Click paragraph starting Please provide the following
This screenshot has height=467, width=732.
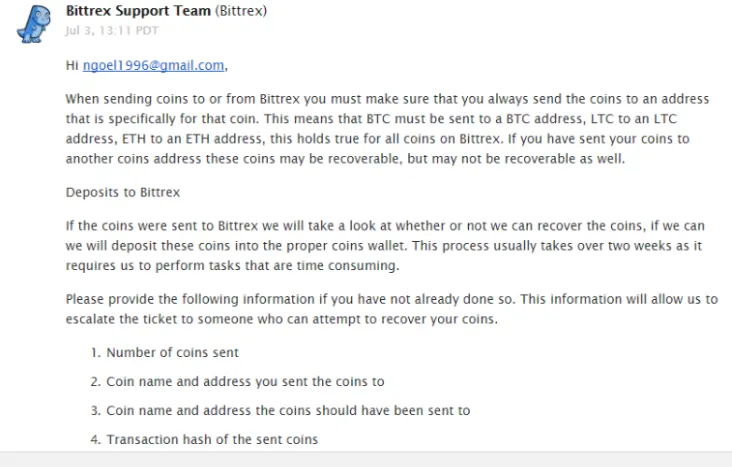click(392, 309)
